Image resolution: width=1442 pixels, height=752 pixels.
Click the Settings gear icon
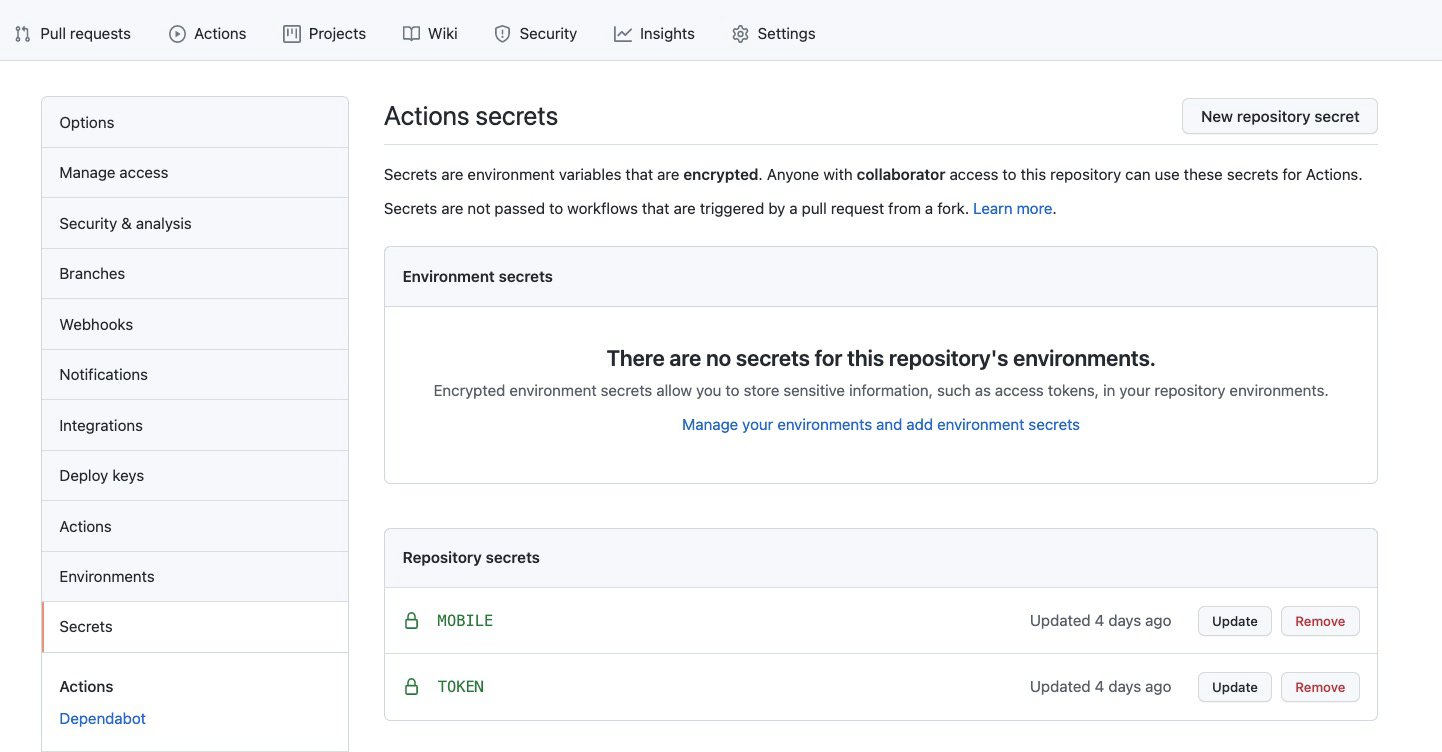pos(740,34)
